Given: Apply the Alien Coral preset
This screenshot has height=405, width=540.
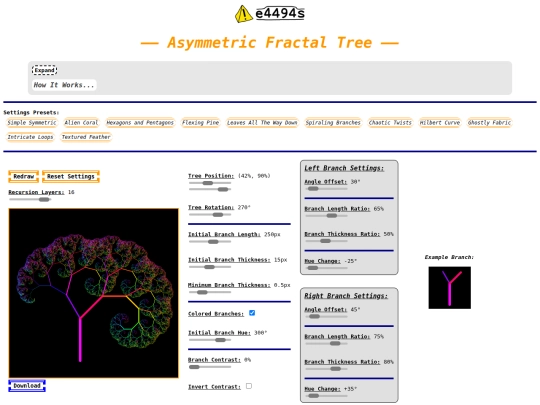Looking at the screenshot, I should coord(81,123).
